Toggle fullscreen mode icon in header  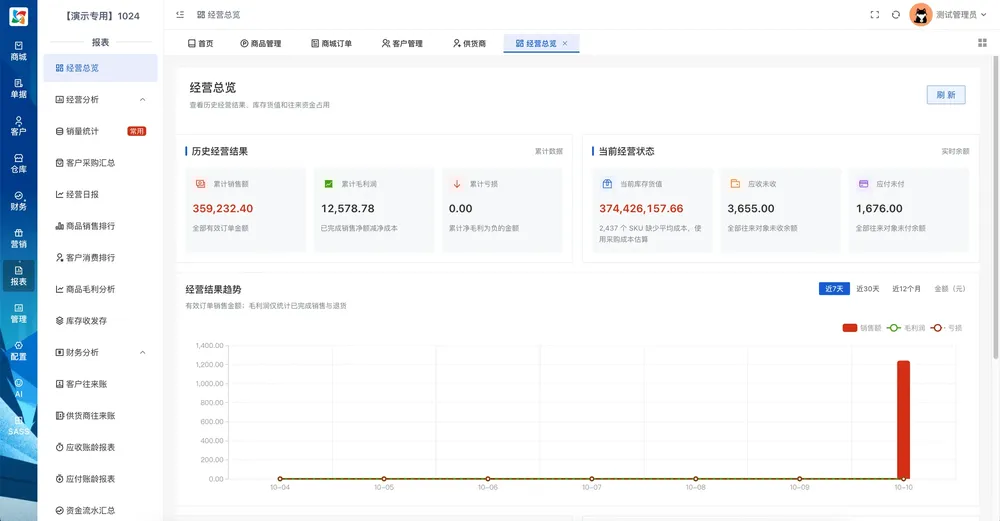point(874,15)
